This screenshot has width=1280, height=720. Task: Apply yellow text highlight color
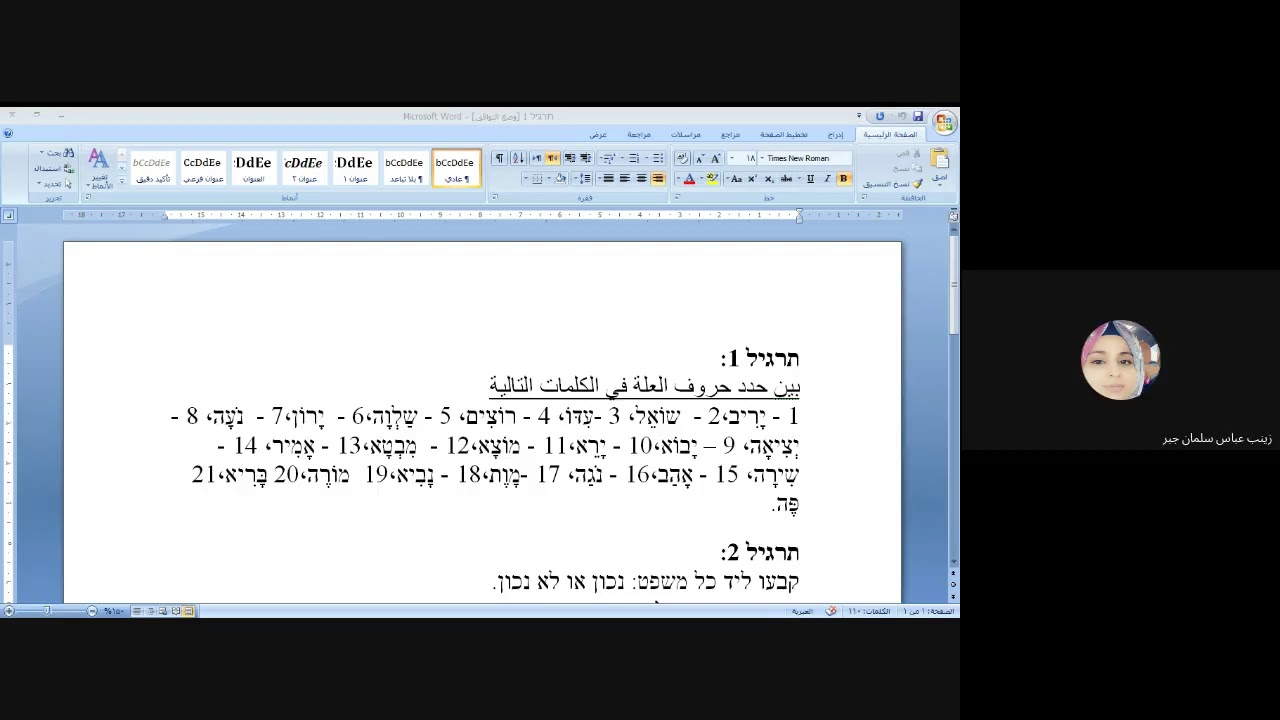pos(712,179)
